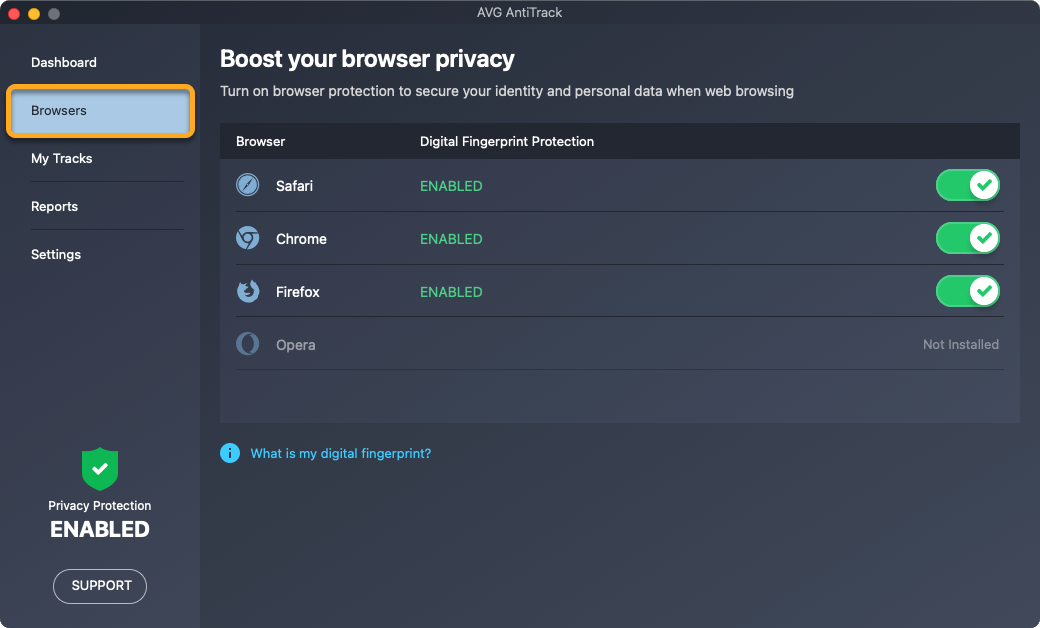Turn off Chrome fingerprint protection toggle
Screen dimensions: 1040x628
pyautogui.click(x=967, y=238)
